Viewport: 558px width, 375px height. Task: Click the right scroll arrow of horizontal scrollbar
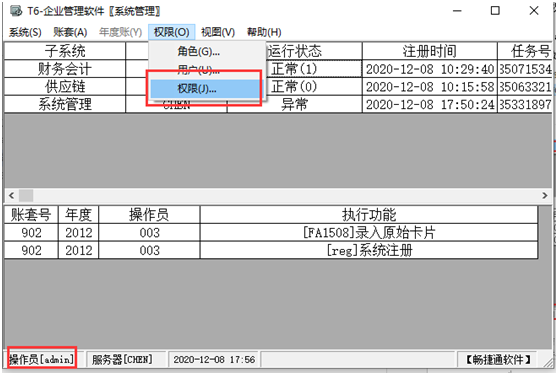544,195
